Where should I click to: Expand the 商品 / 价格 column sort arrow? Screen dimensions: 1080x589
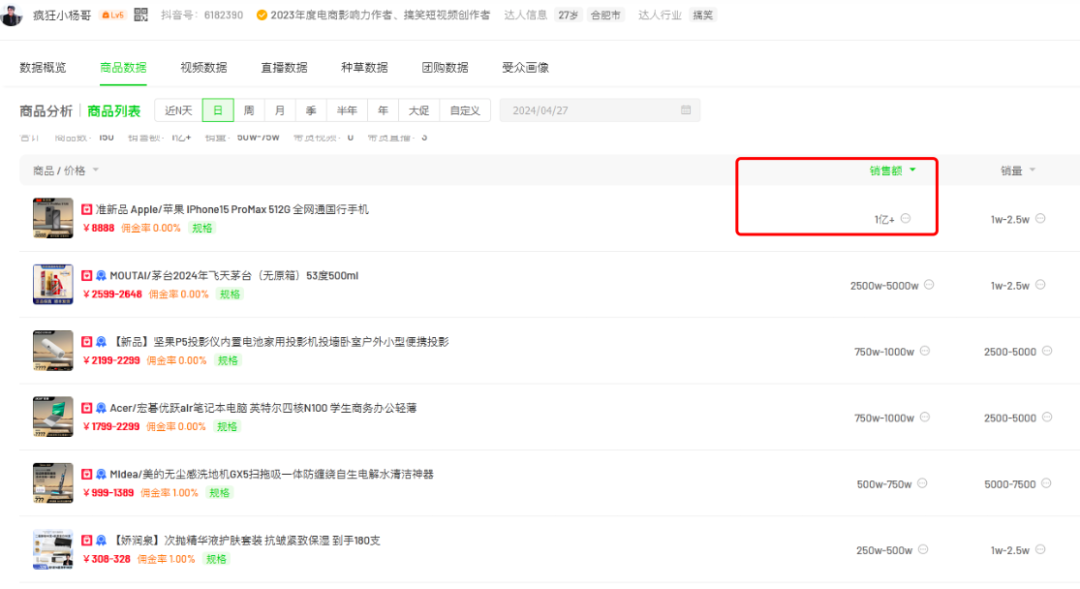coord(96,171)
